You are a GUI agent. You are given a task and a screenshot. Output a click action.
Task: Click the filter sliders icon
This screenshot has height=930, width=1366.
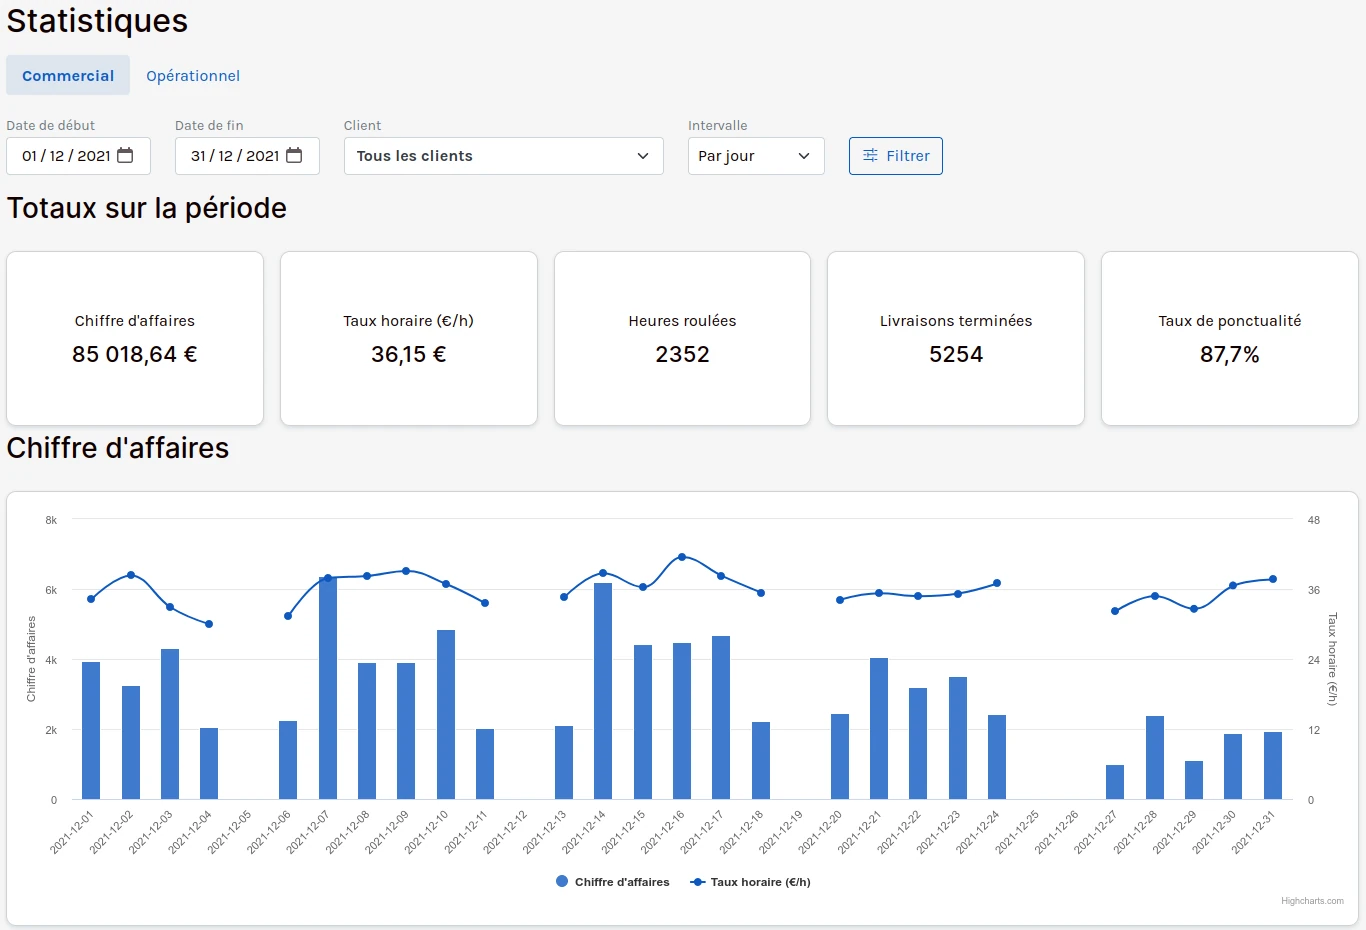(870, 155)
